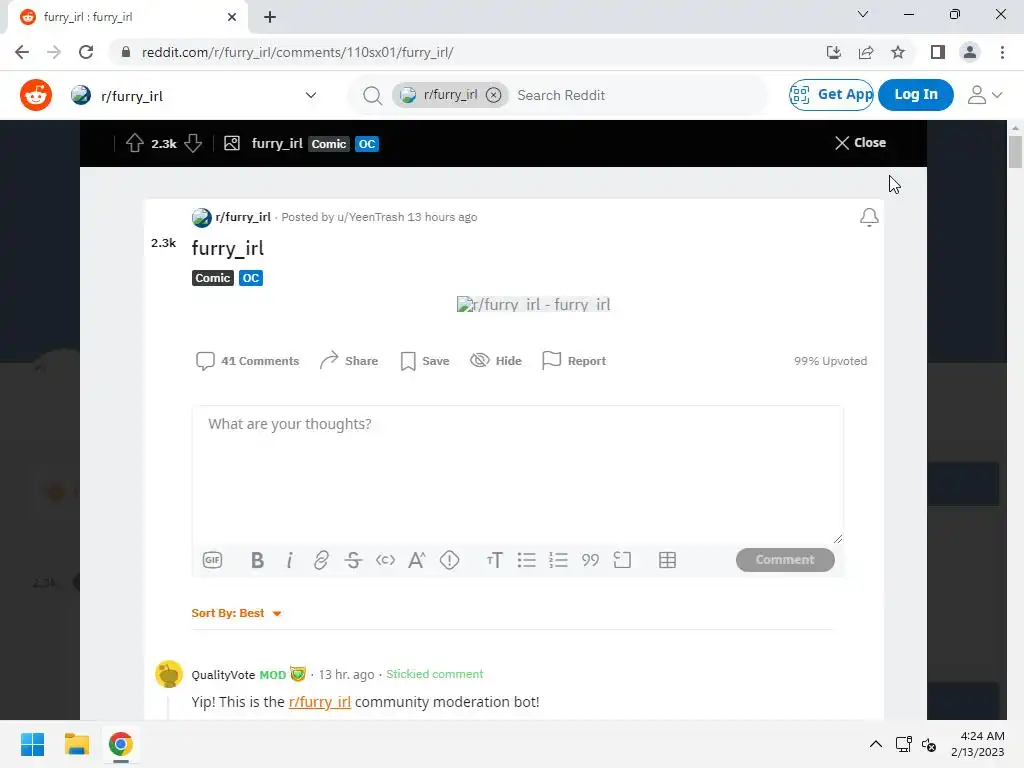Report this post
1024x768 pixels.
tap(574, 361)
